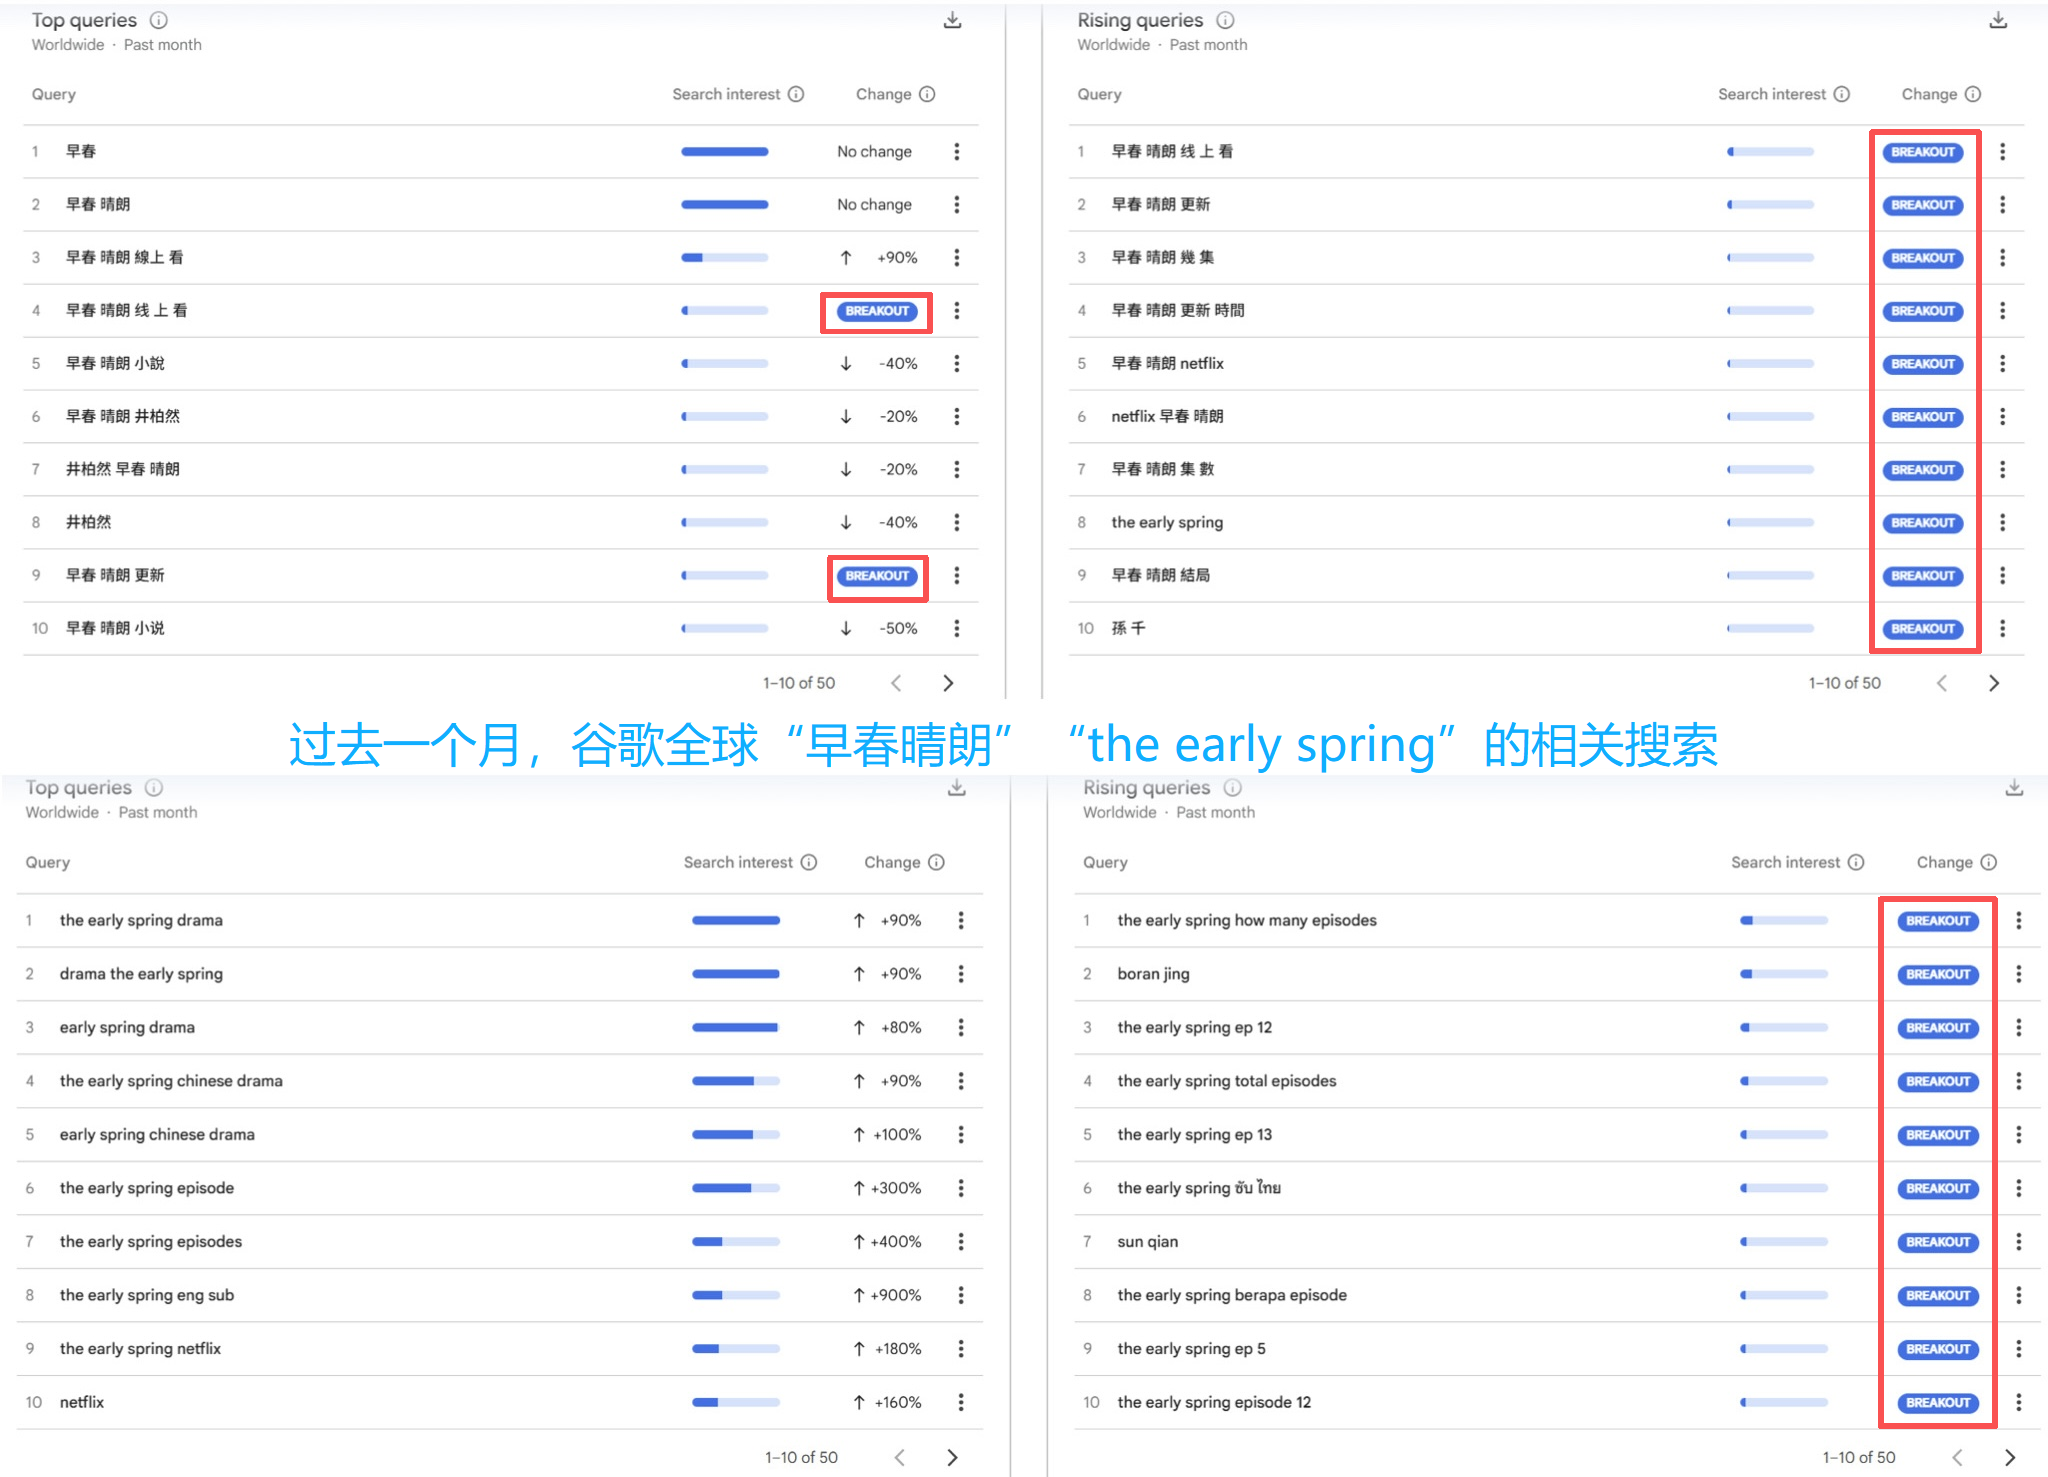Select the early spring ep 12 query
2048x1477 pixels.
(1194, 1027)
